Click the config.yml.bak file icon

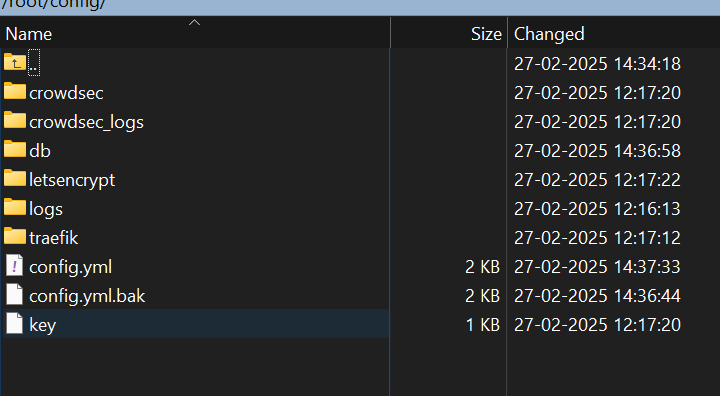point(14,294)
